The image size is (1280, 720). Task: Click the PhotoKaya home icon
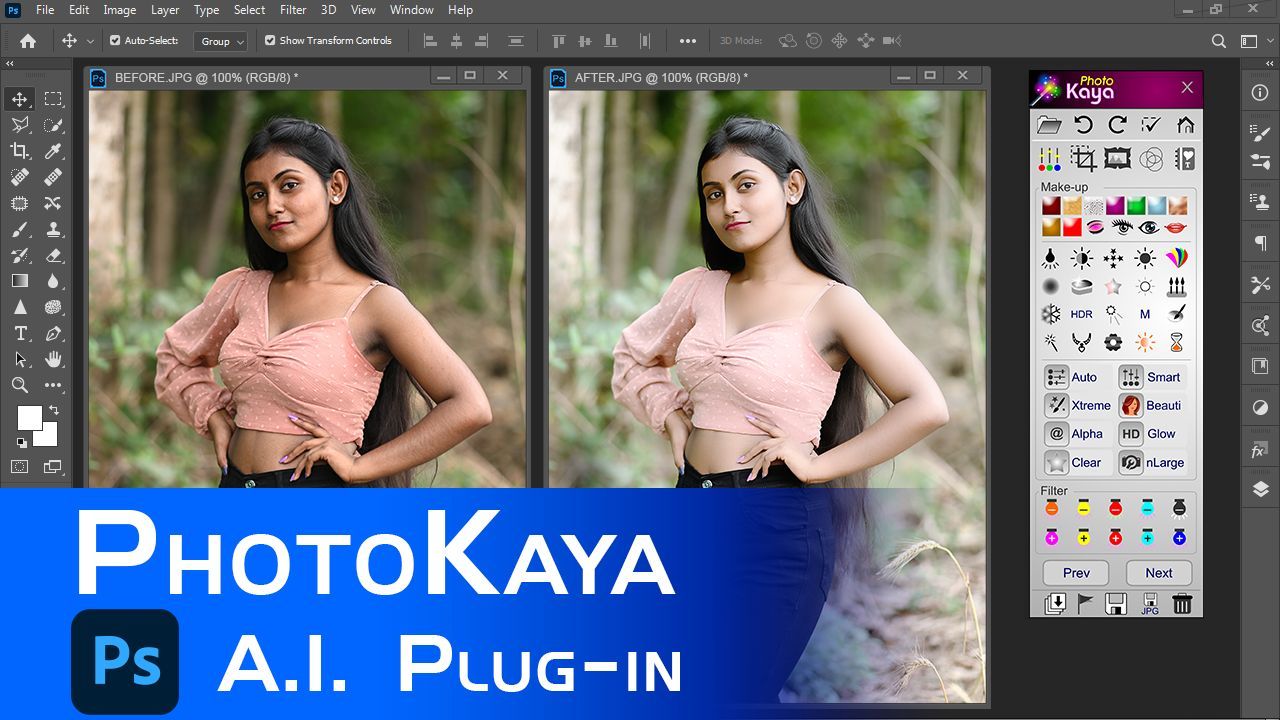[1185, 125]
